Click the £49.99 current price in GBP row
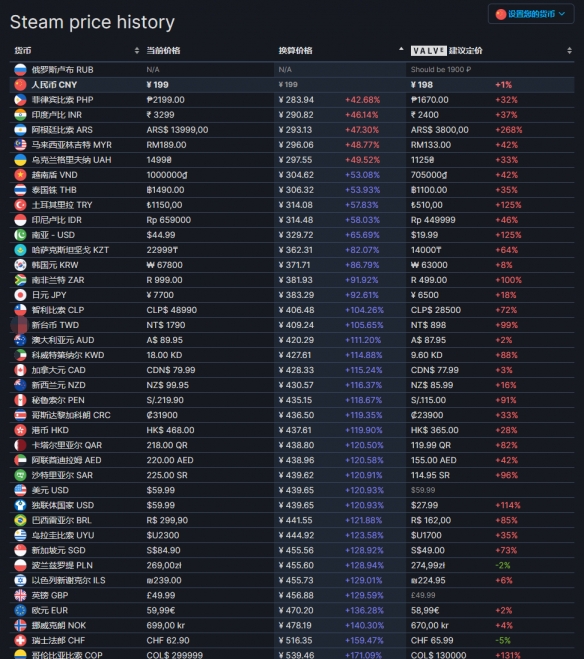Screen dimensions: 584x659 [x=161, y=596]
